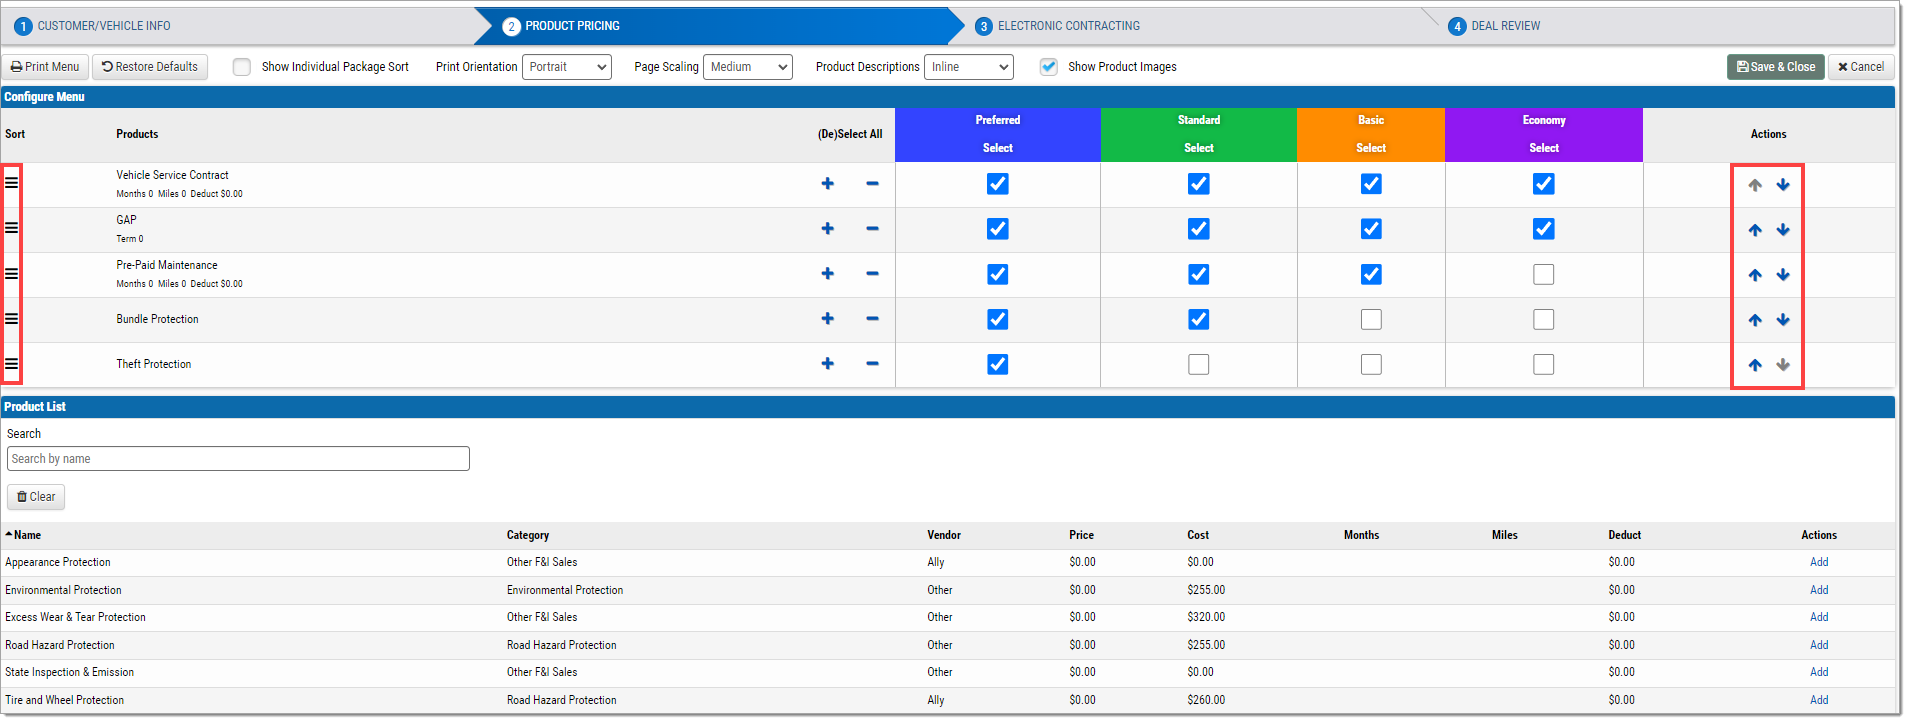
Task: Click plus icon in GAP row
Action: (827, 229)
